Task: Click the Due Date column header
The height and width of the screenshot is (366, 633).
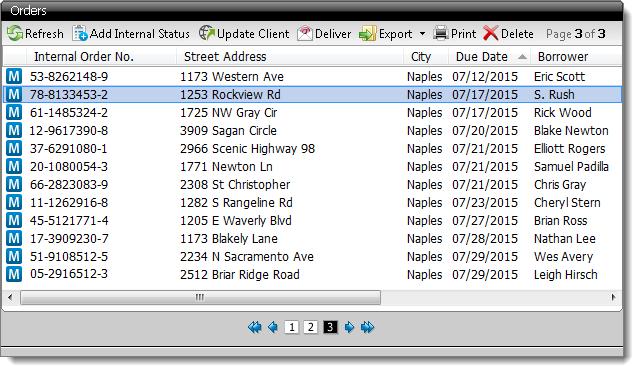Action: [x=489, y=56]
